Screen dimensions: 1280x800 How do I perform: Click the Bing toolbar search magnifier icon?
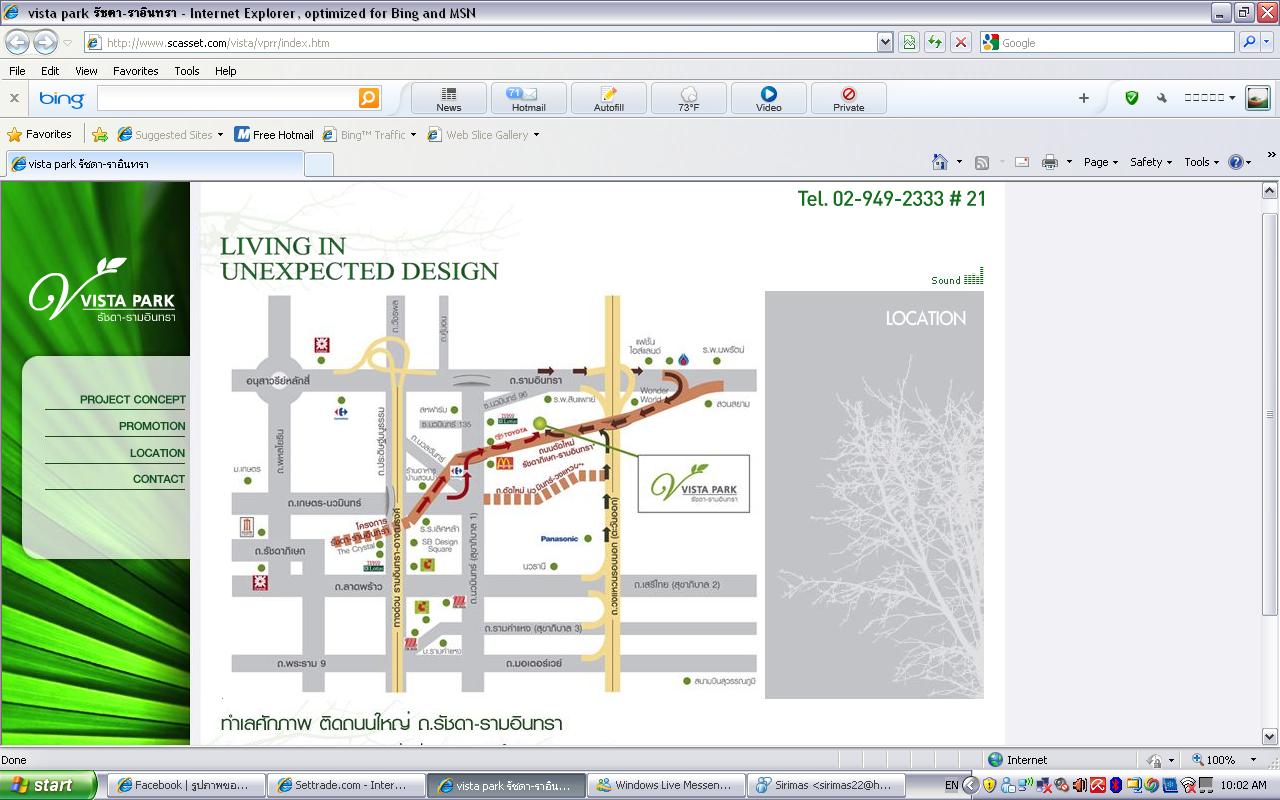(369, 98)
